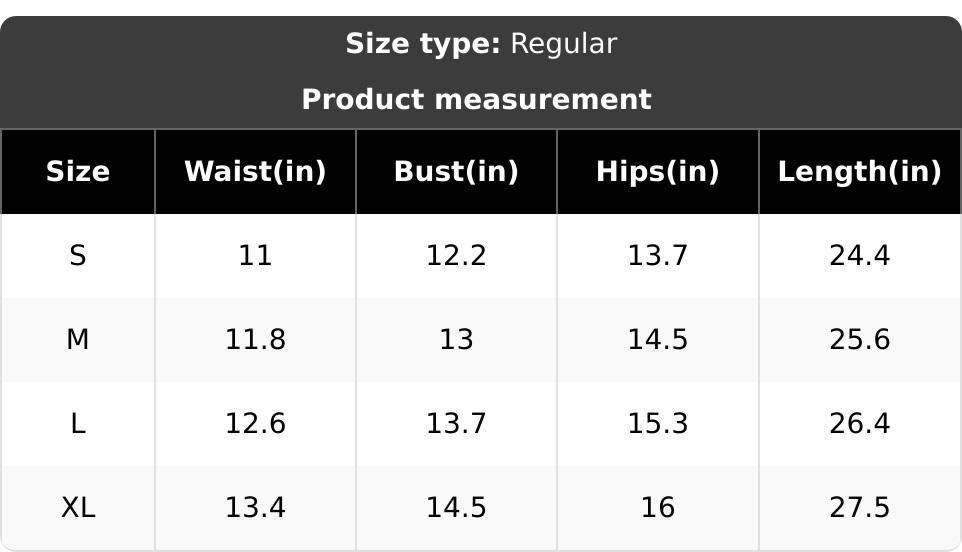Click the Product measurement title

(476, 100)
